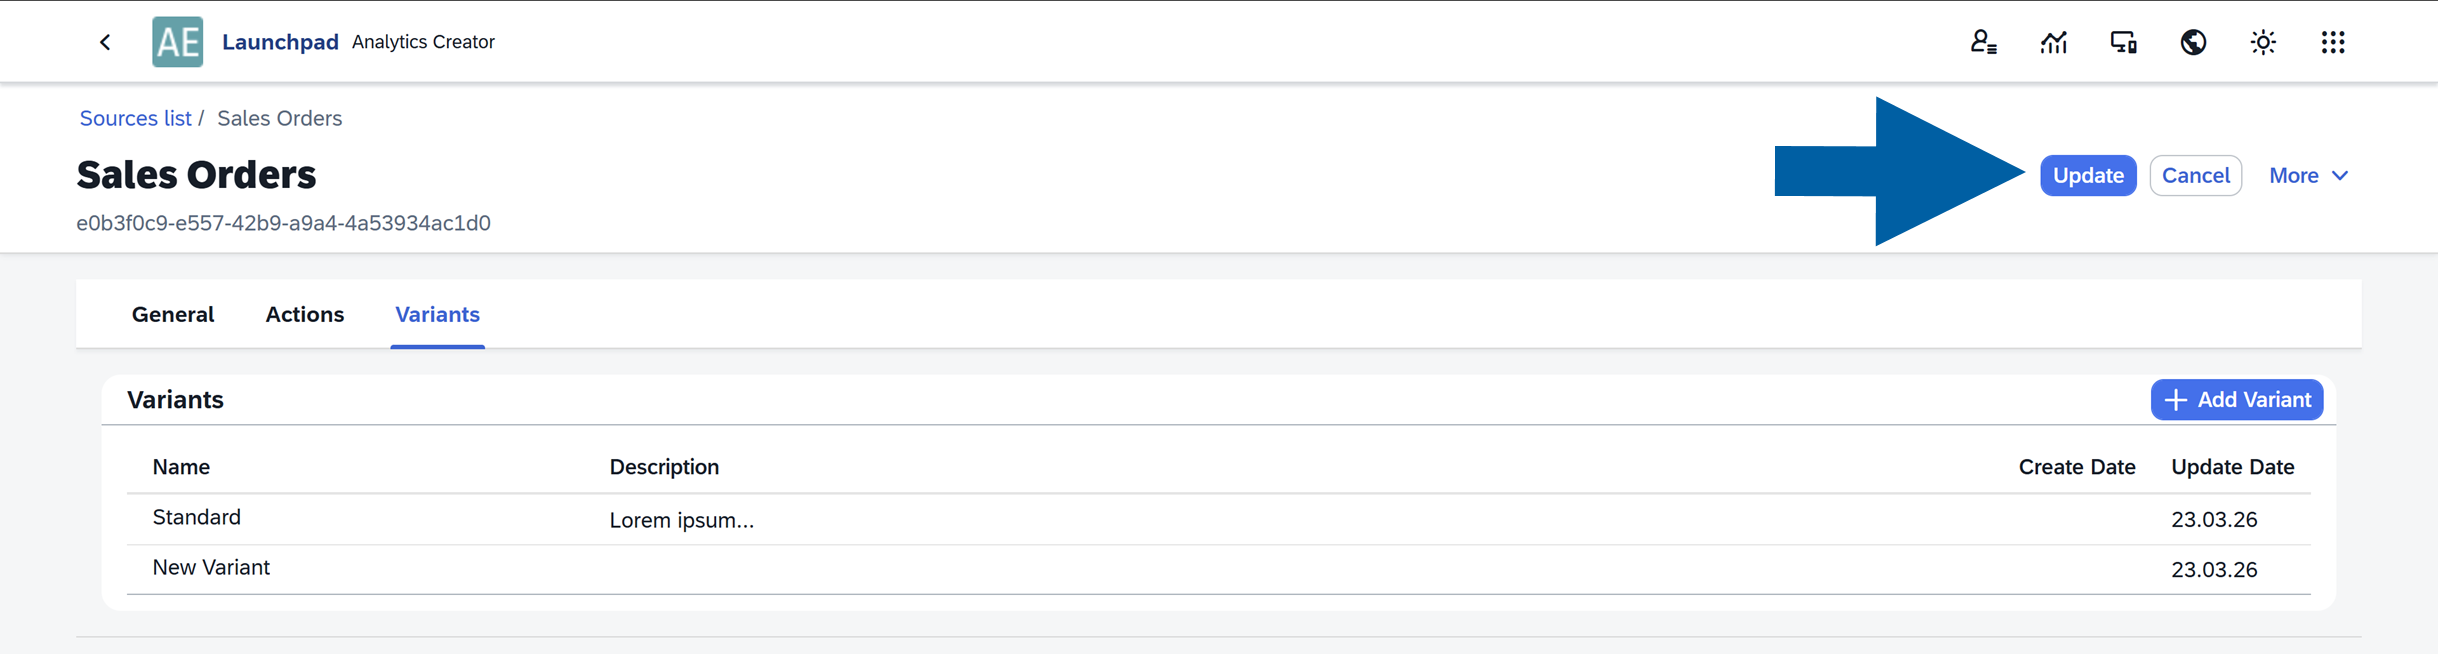Screen dimensions: 2438x654
Task: Open the globe language icon
Action: pyautogui.click(x=2193, y=42)
